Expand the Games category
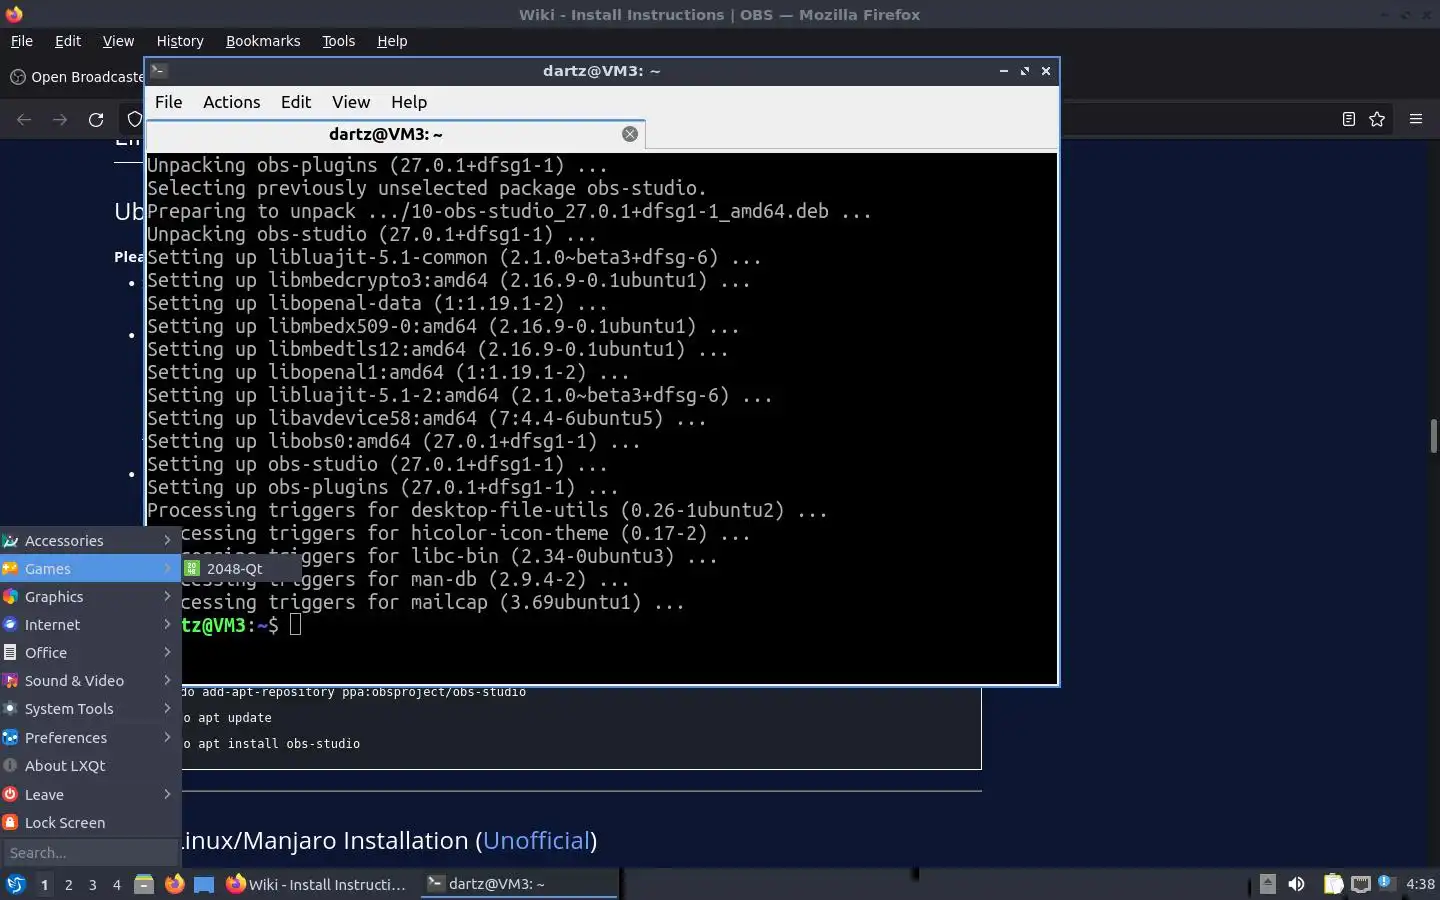 coord(90,568)
